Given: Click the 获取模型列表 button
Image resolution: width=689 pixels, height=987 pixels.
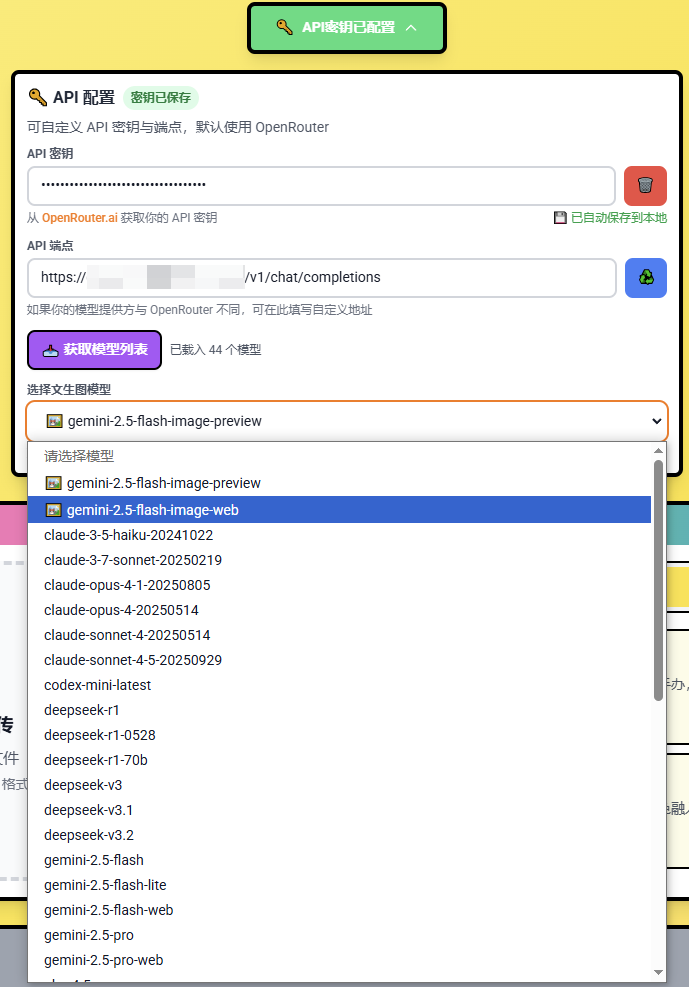Looking at the screenshot, I should 95,350.
